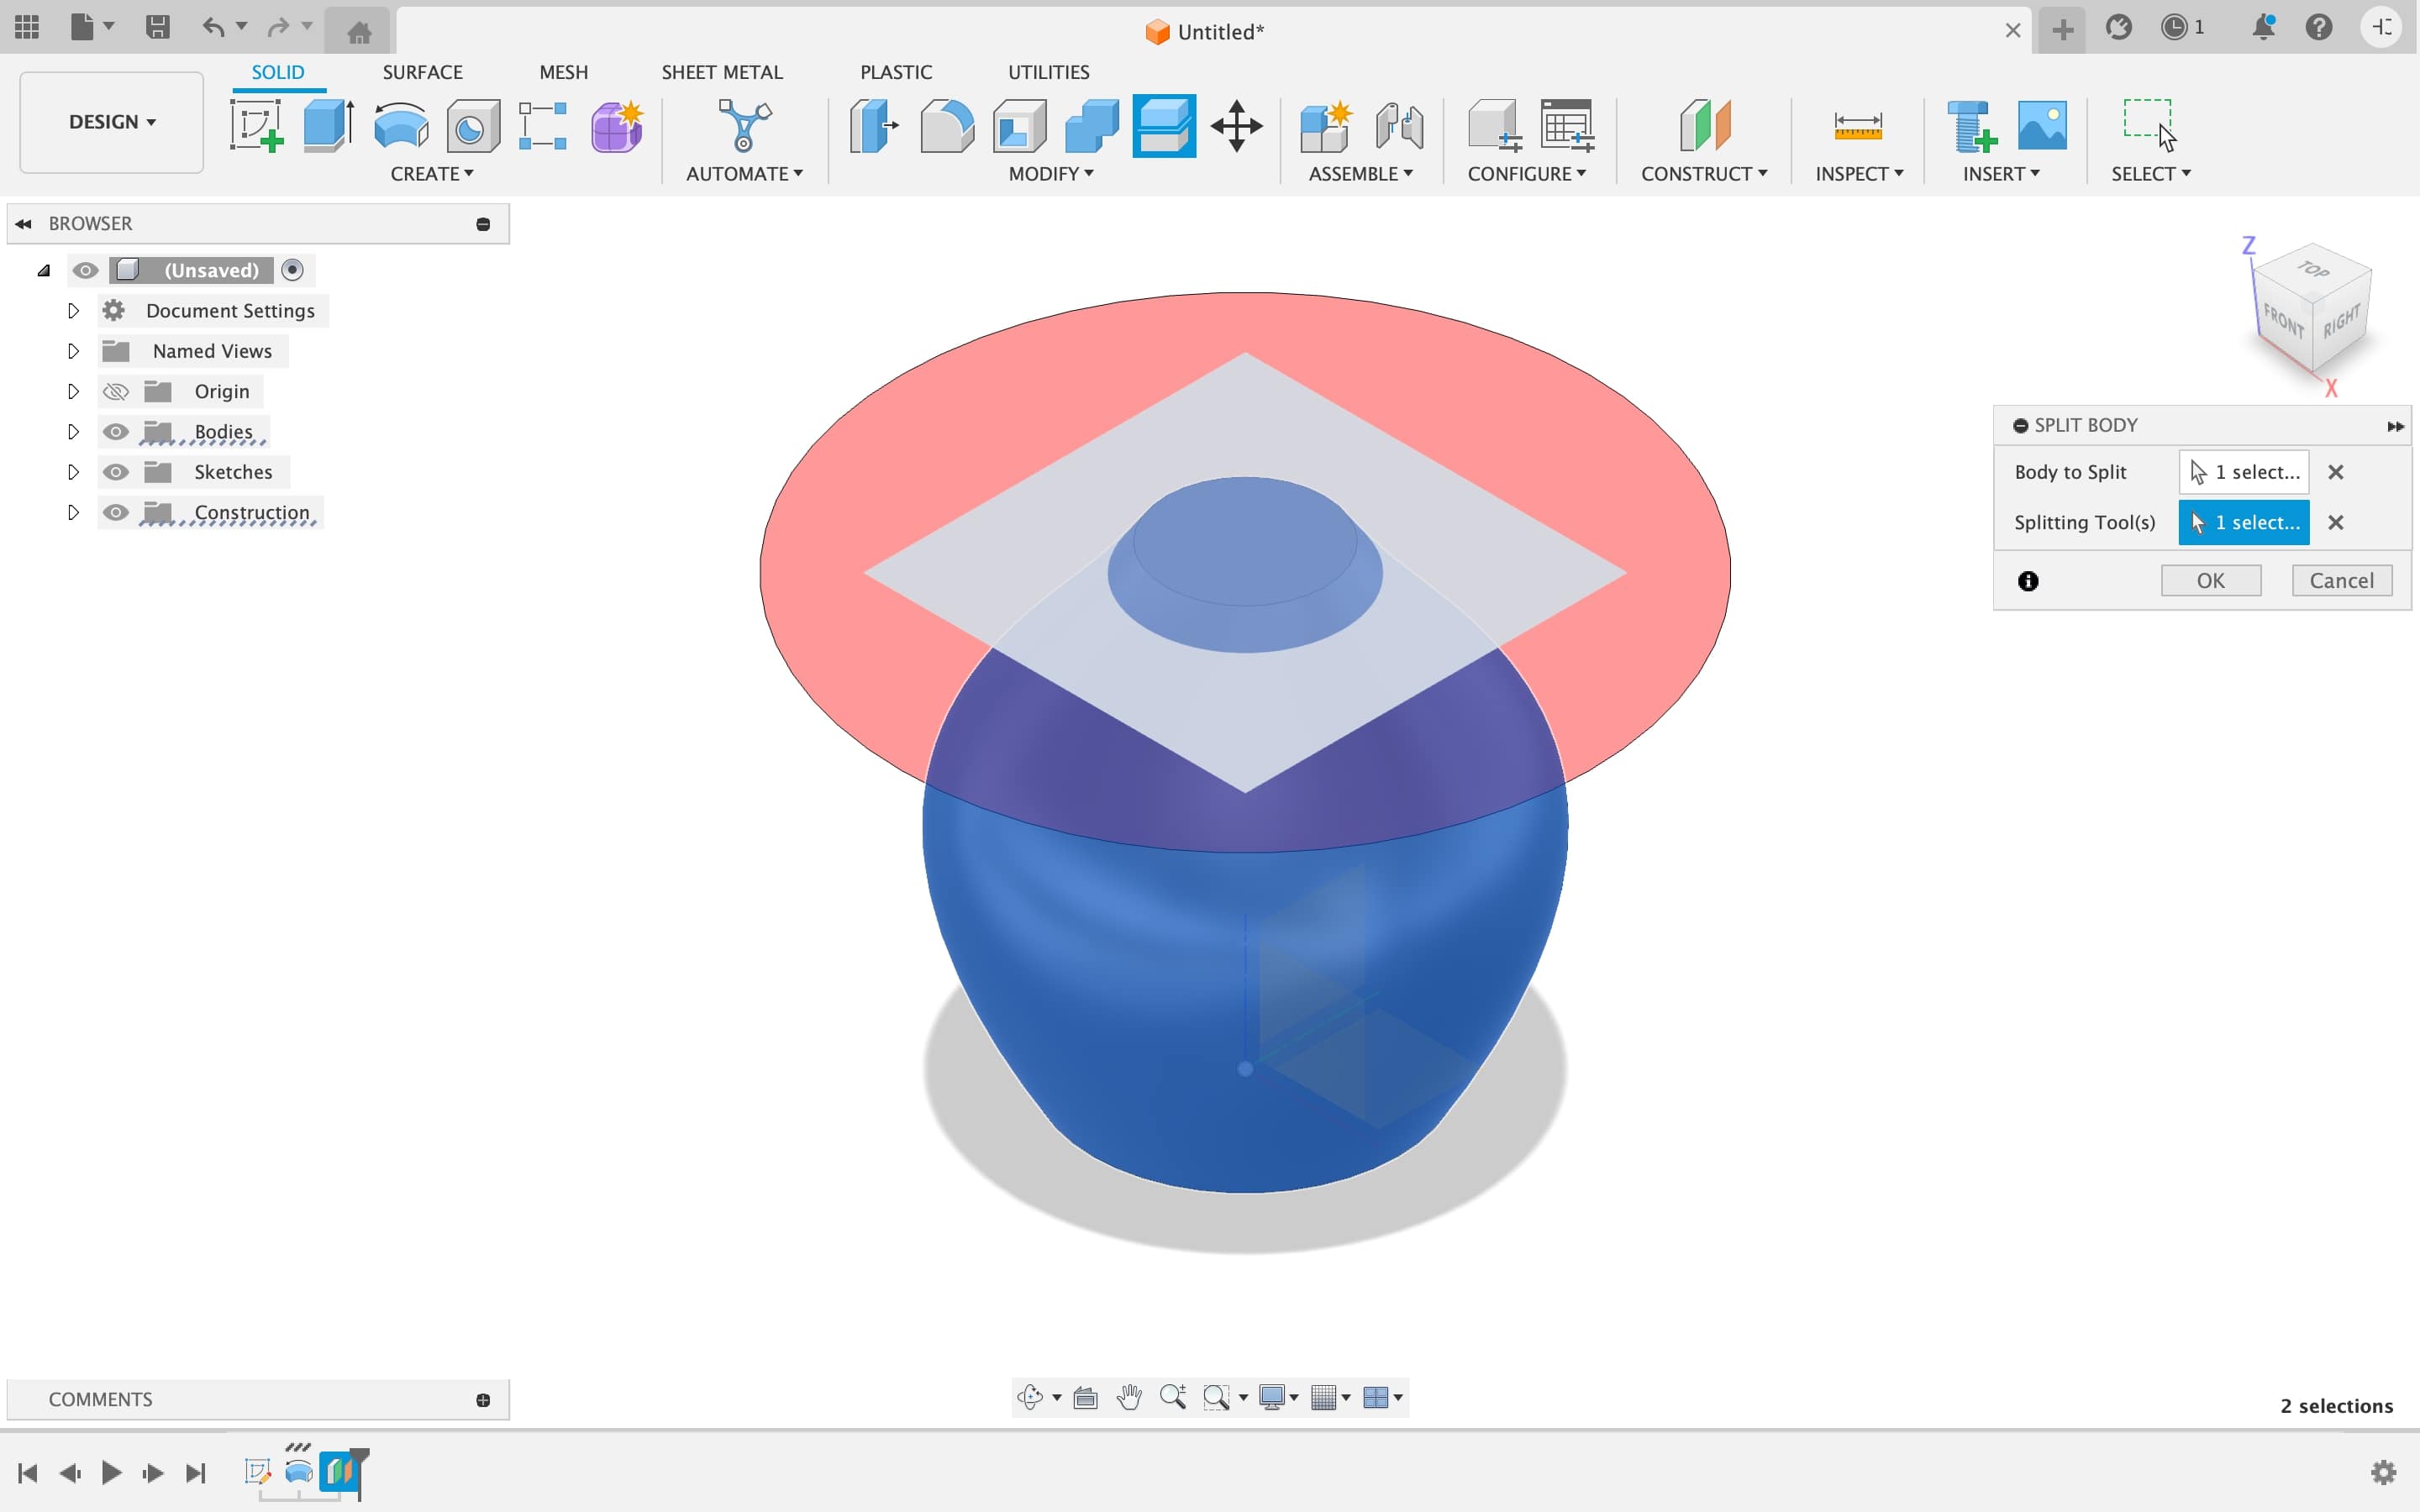Screen dimensions: 2420x1512
Task: Click the highlighted Split Body tool
Action: coord(1164,126)
